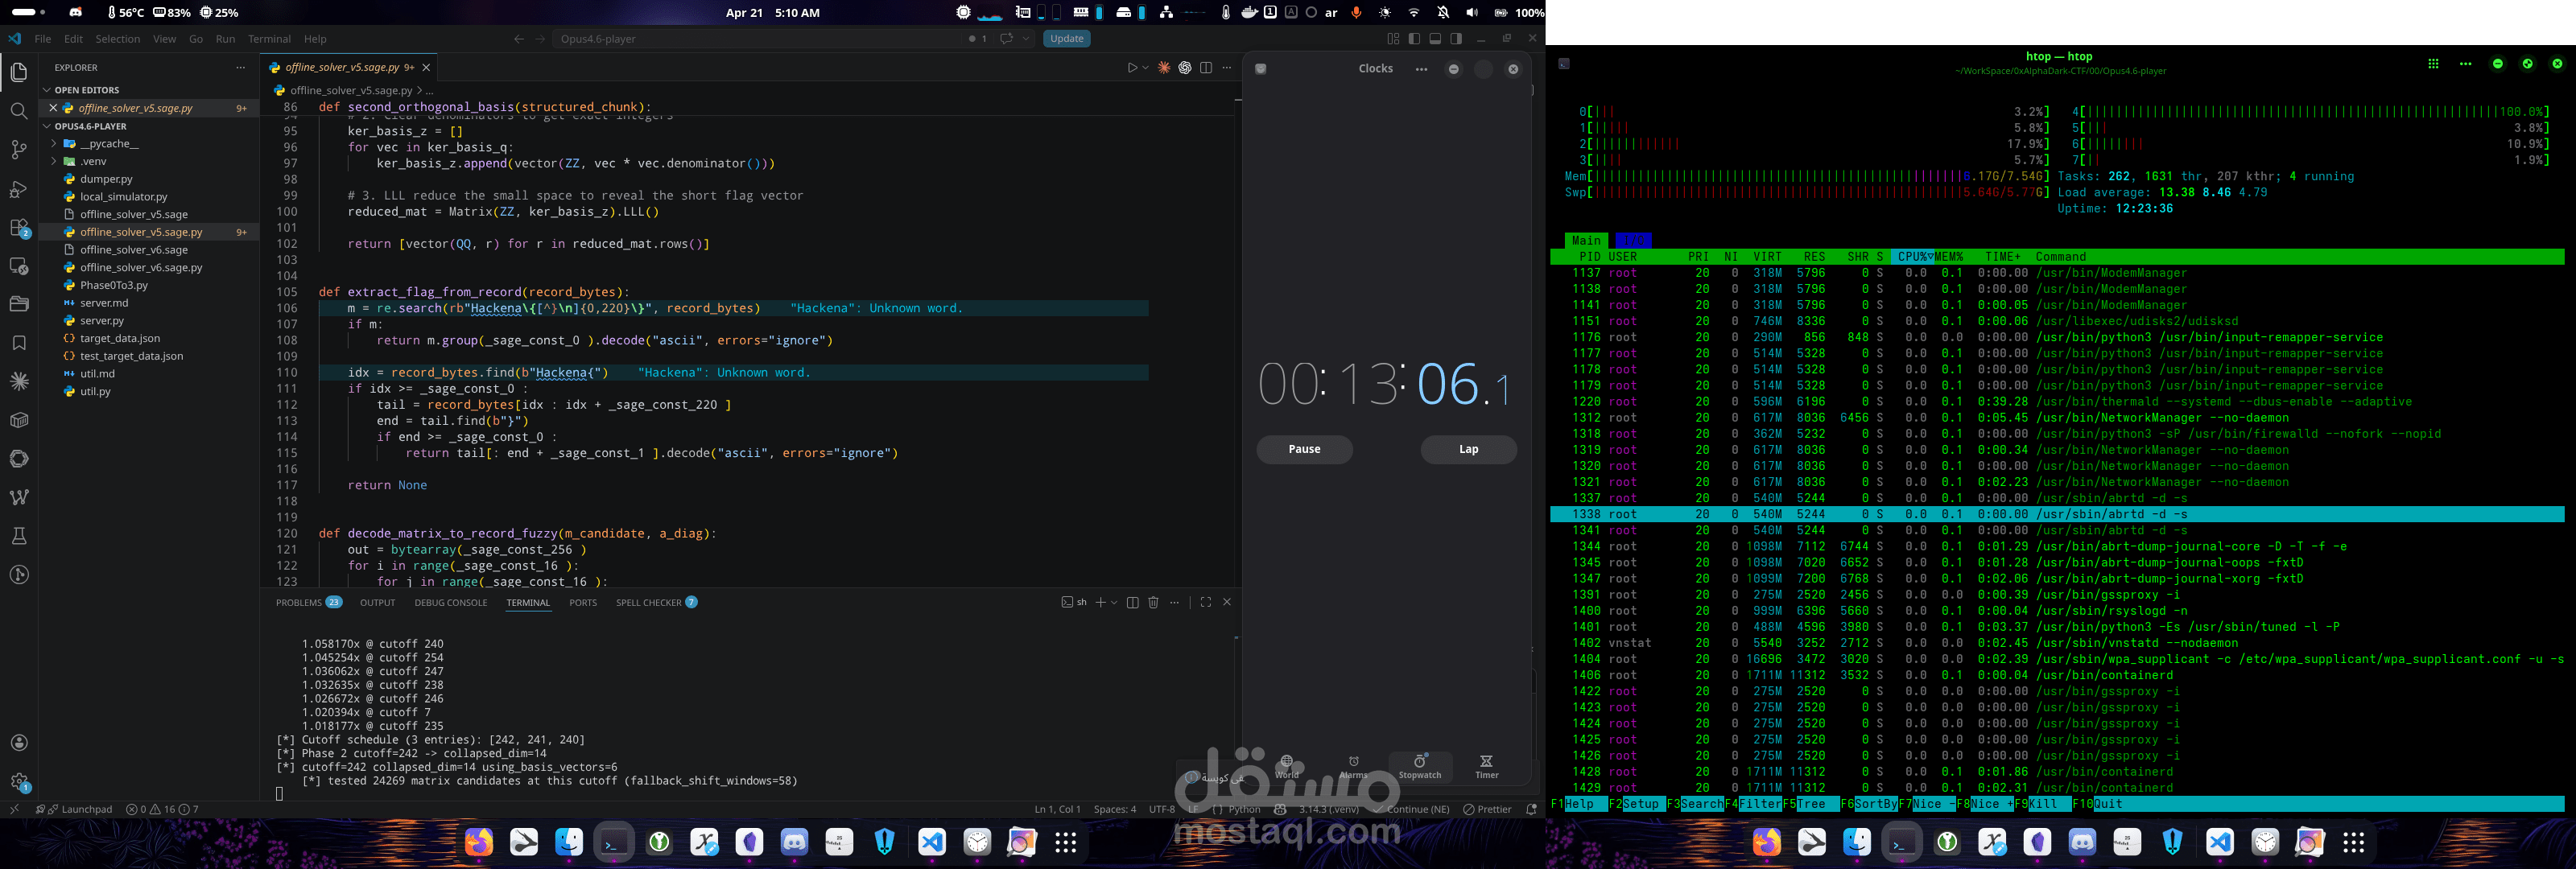Switch to the DEBUG CONSOLE tab
The image size is (2576, 869).
tap(451, 602)
